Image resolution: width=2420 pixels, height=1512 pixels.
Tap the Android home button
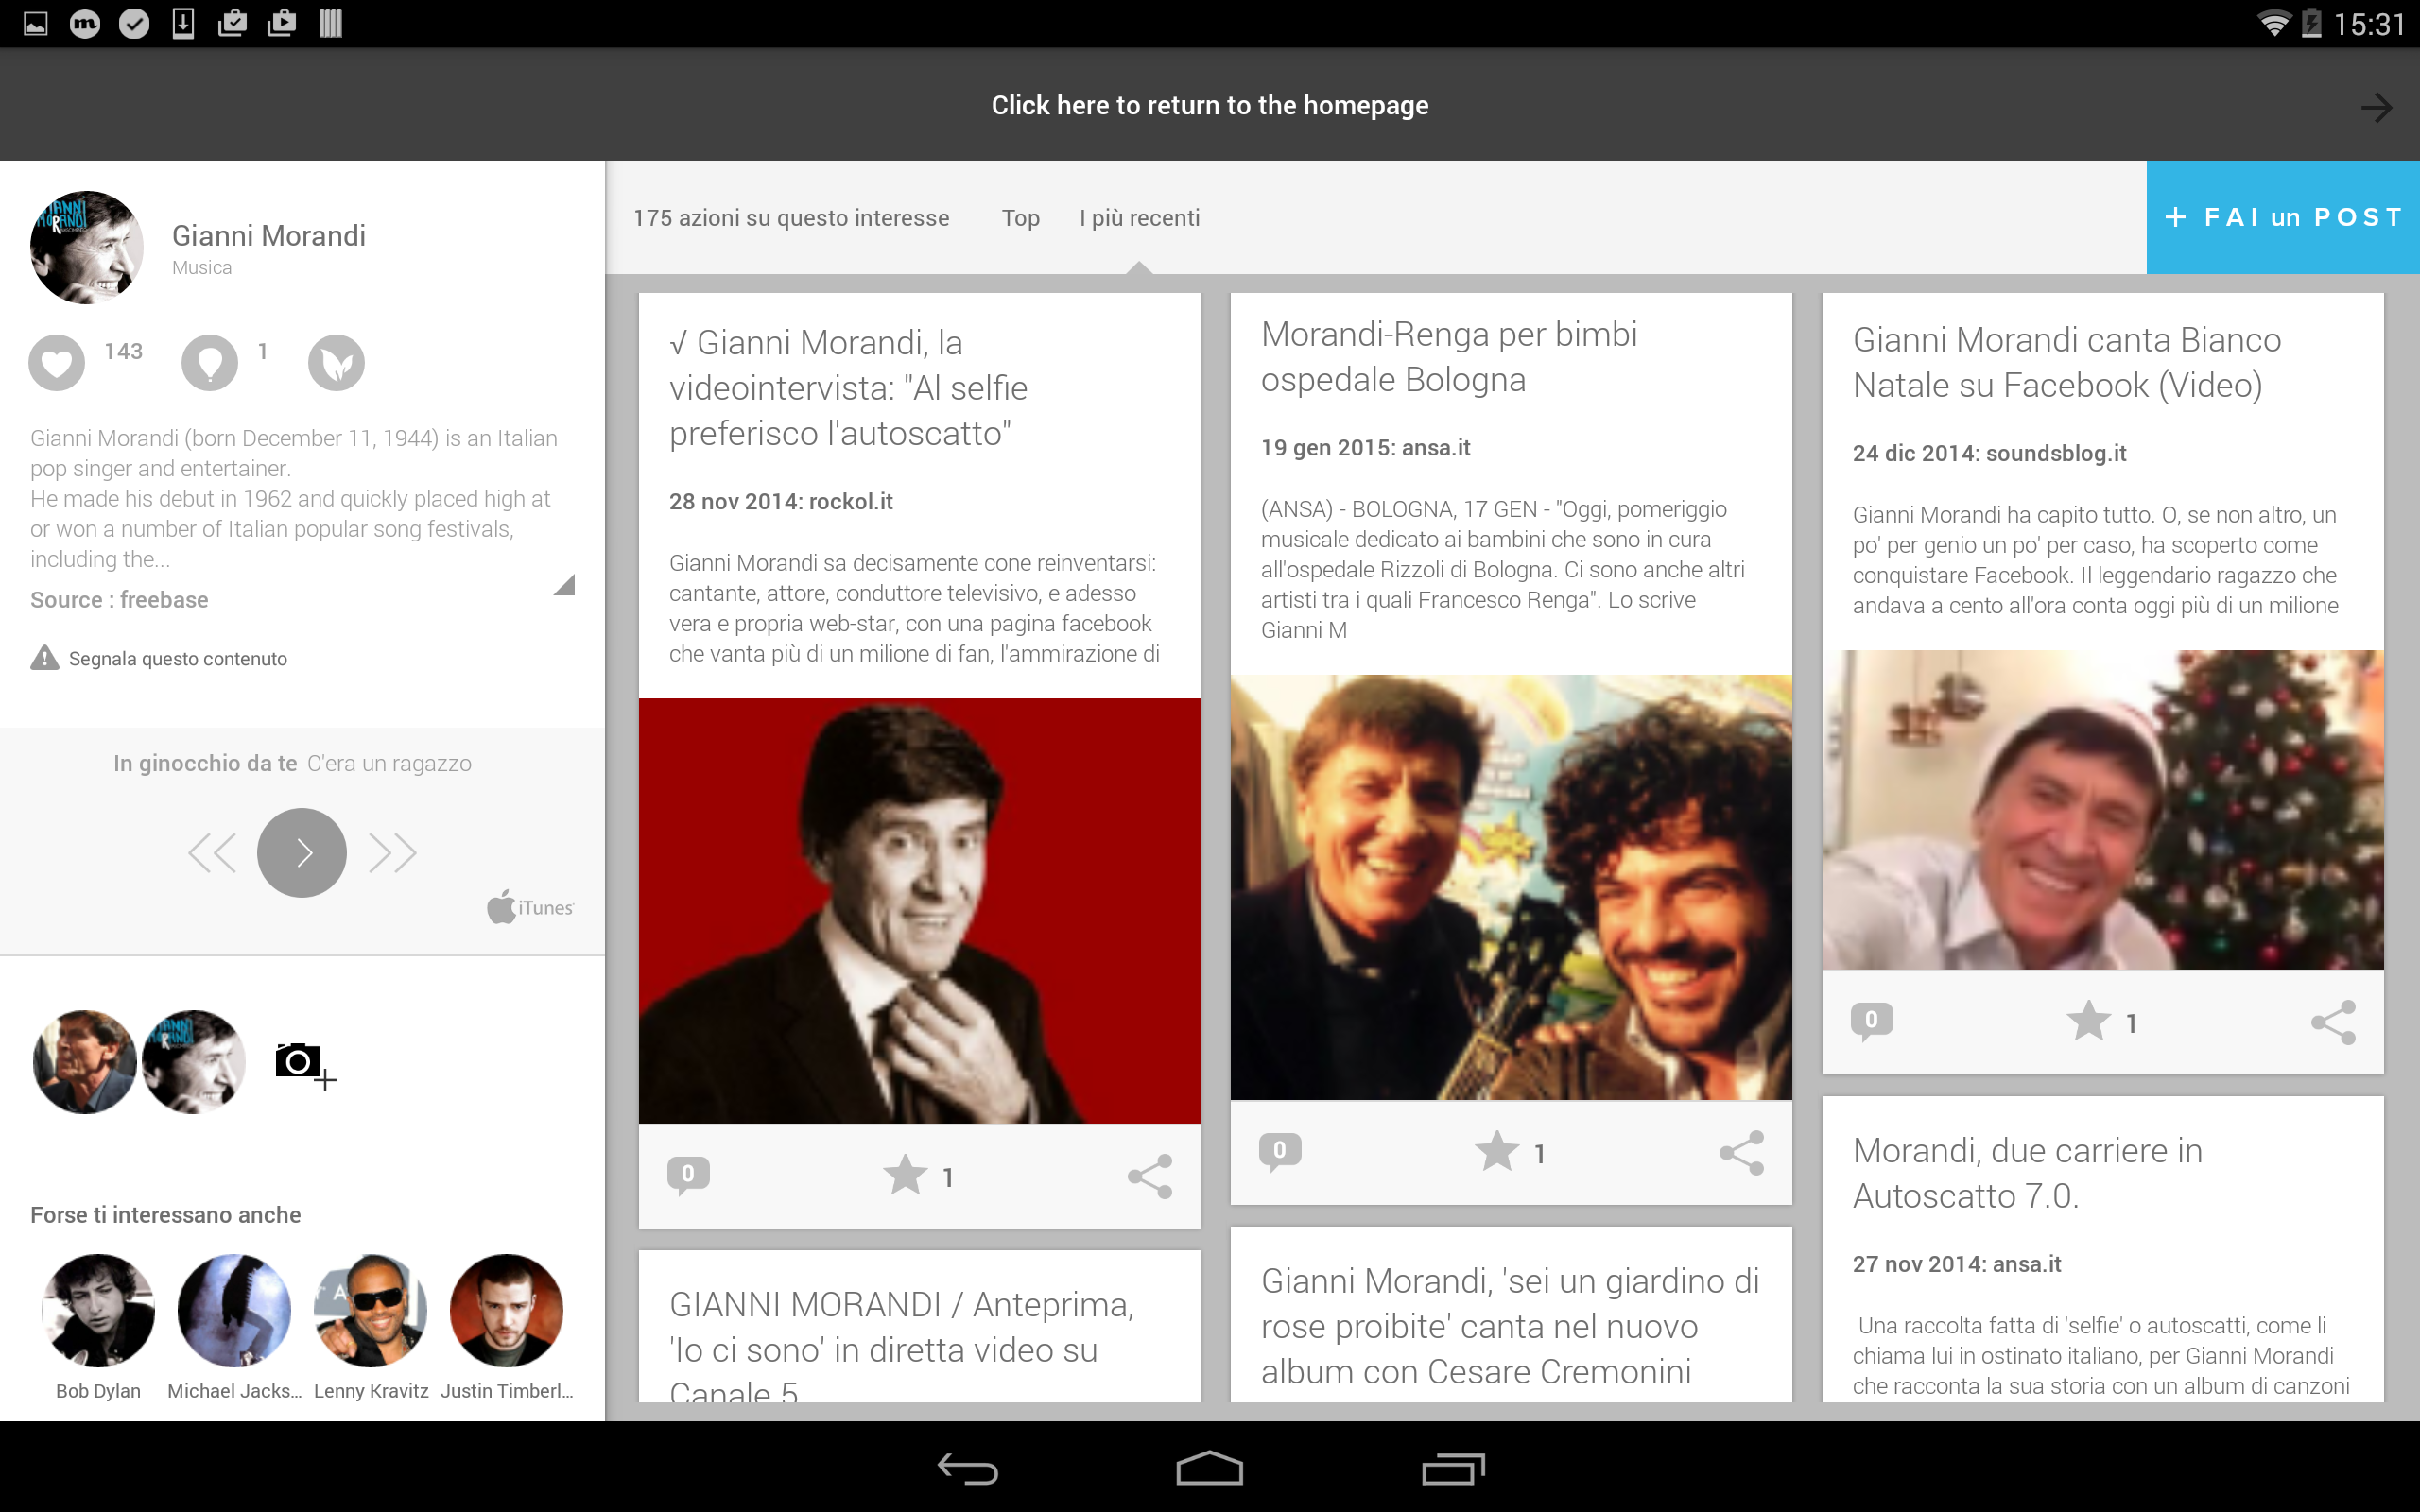1209,1468
